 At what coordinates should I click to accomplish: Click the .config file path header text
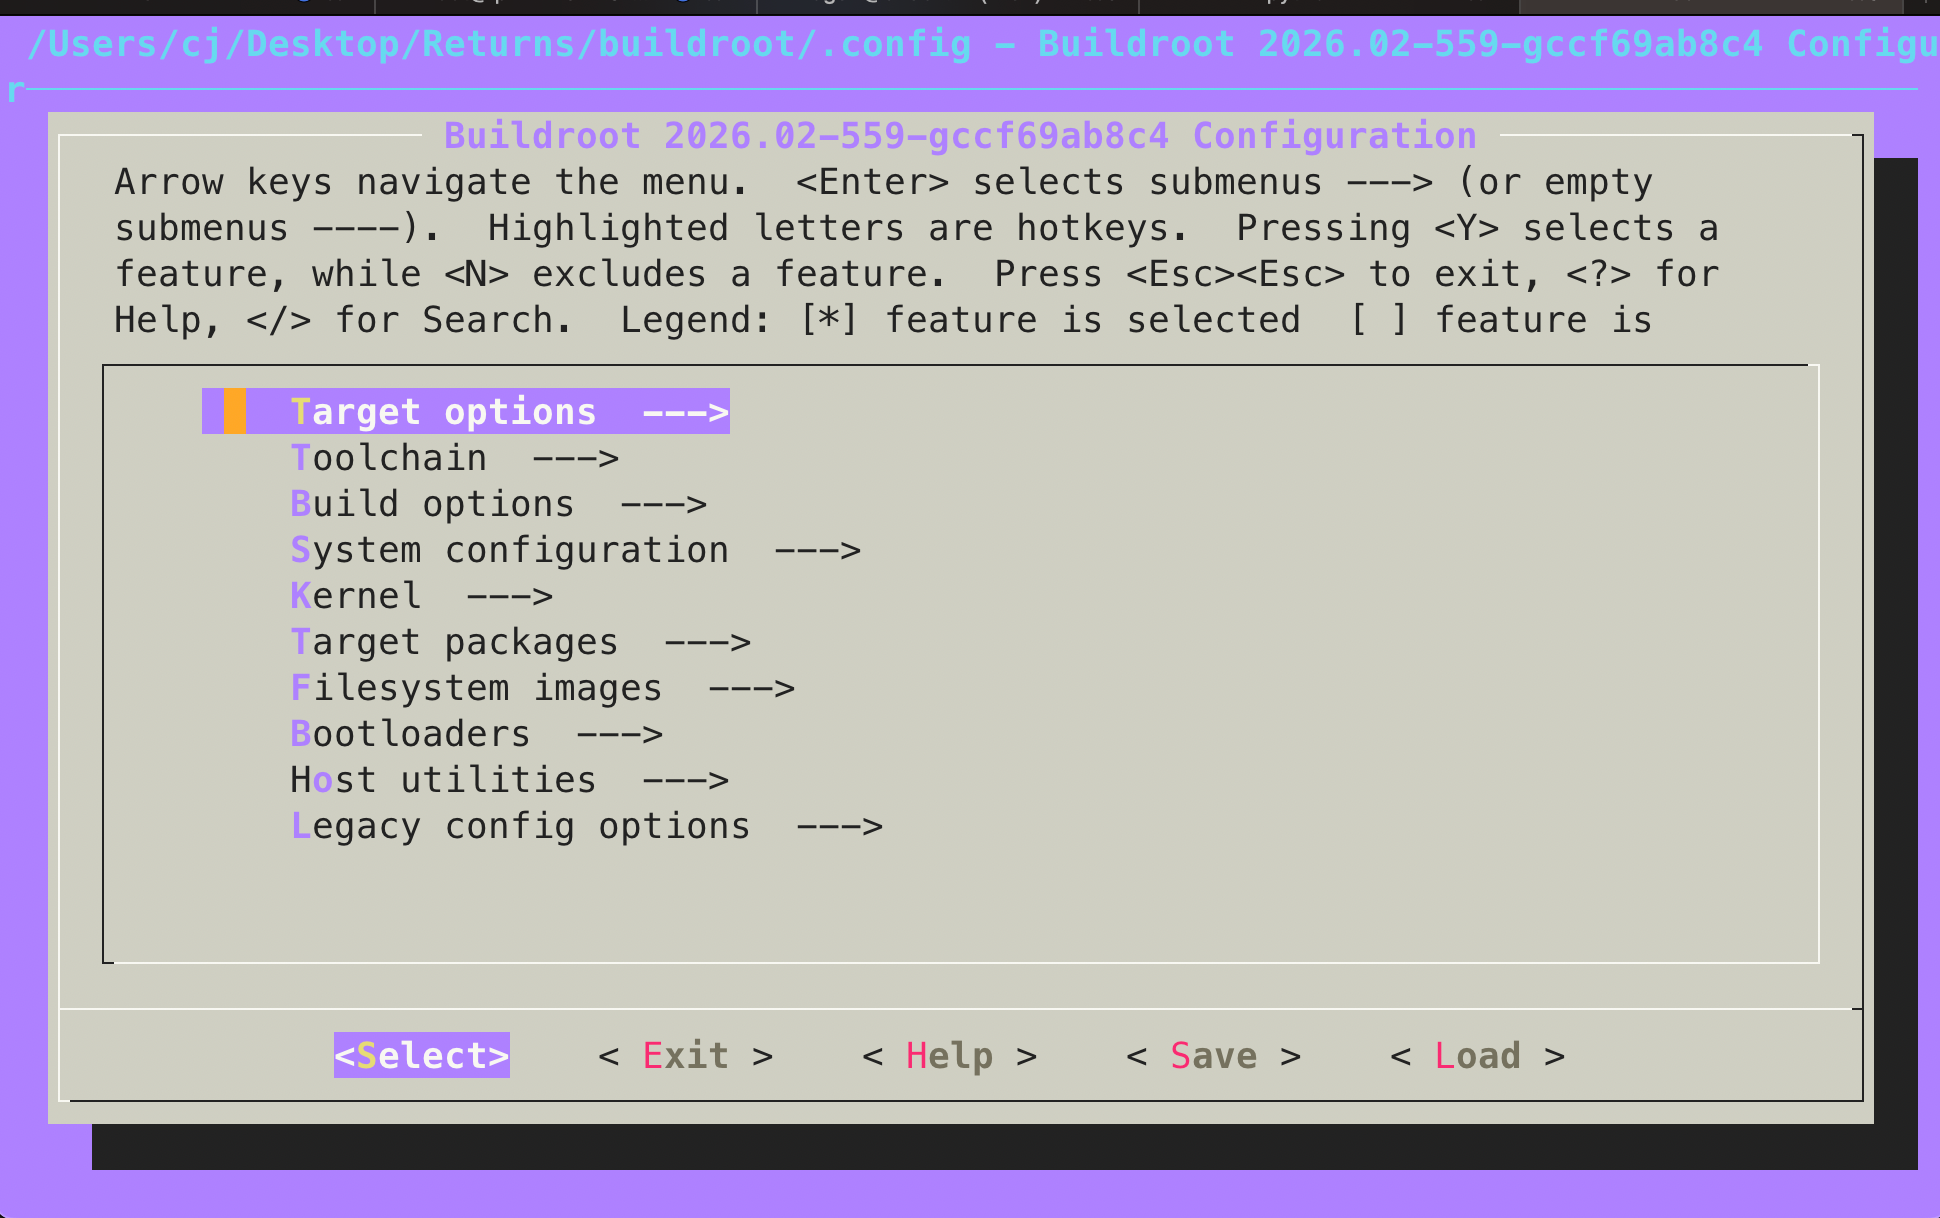(x=500, y=44)
